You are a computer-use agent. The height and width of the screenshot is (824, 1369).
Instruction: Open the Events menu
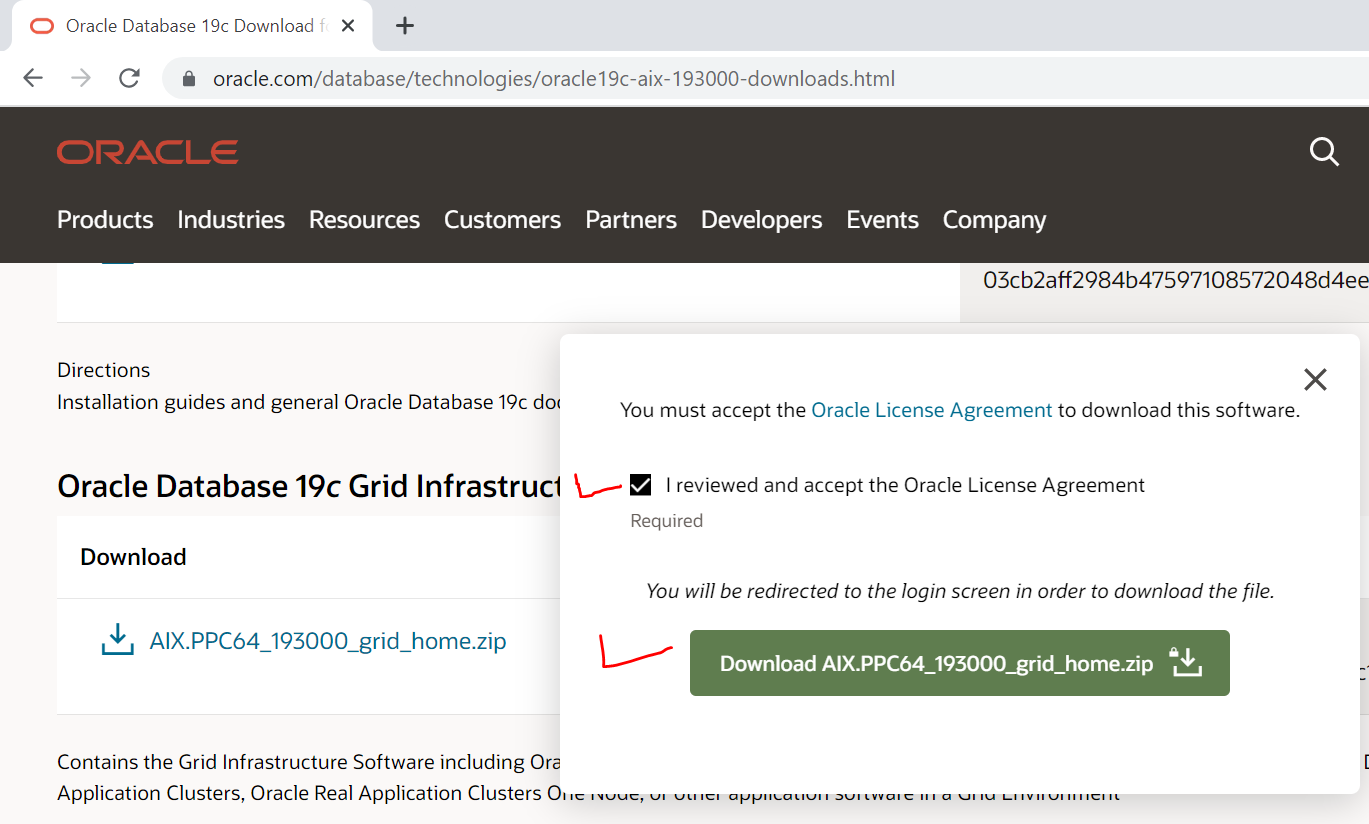(x=882, y=220)
